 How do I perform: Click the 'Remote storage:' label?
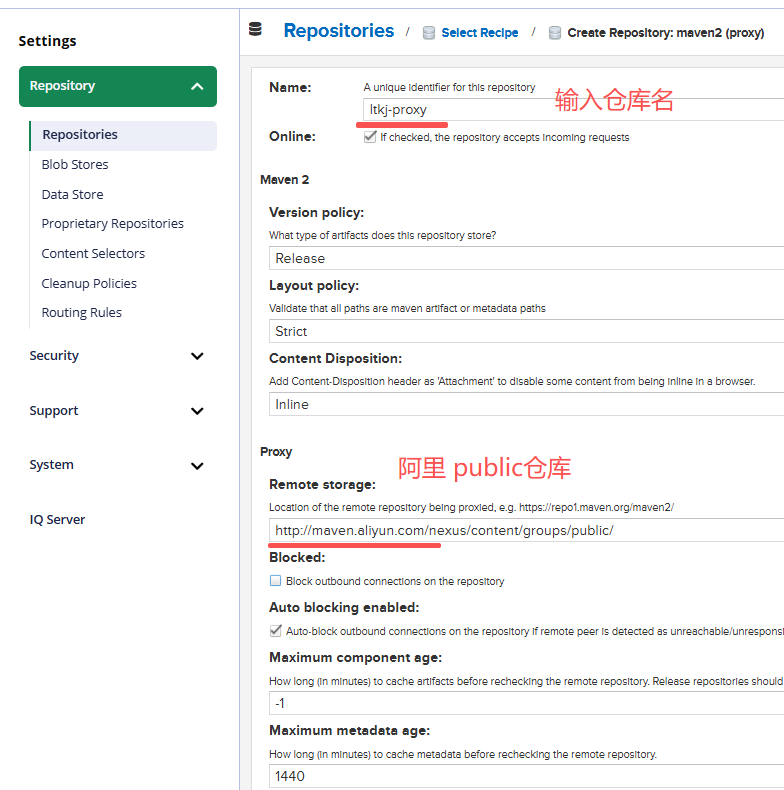(x=322, y=485)
